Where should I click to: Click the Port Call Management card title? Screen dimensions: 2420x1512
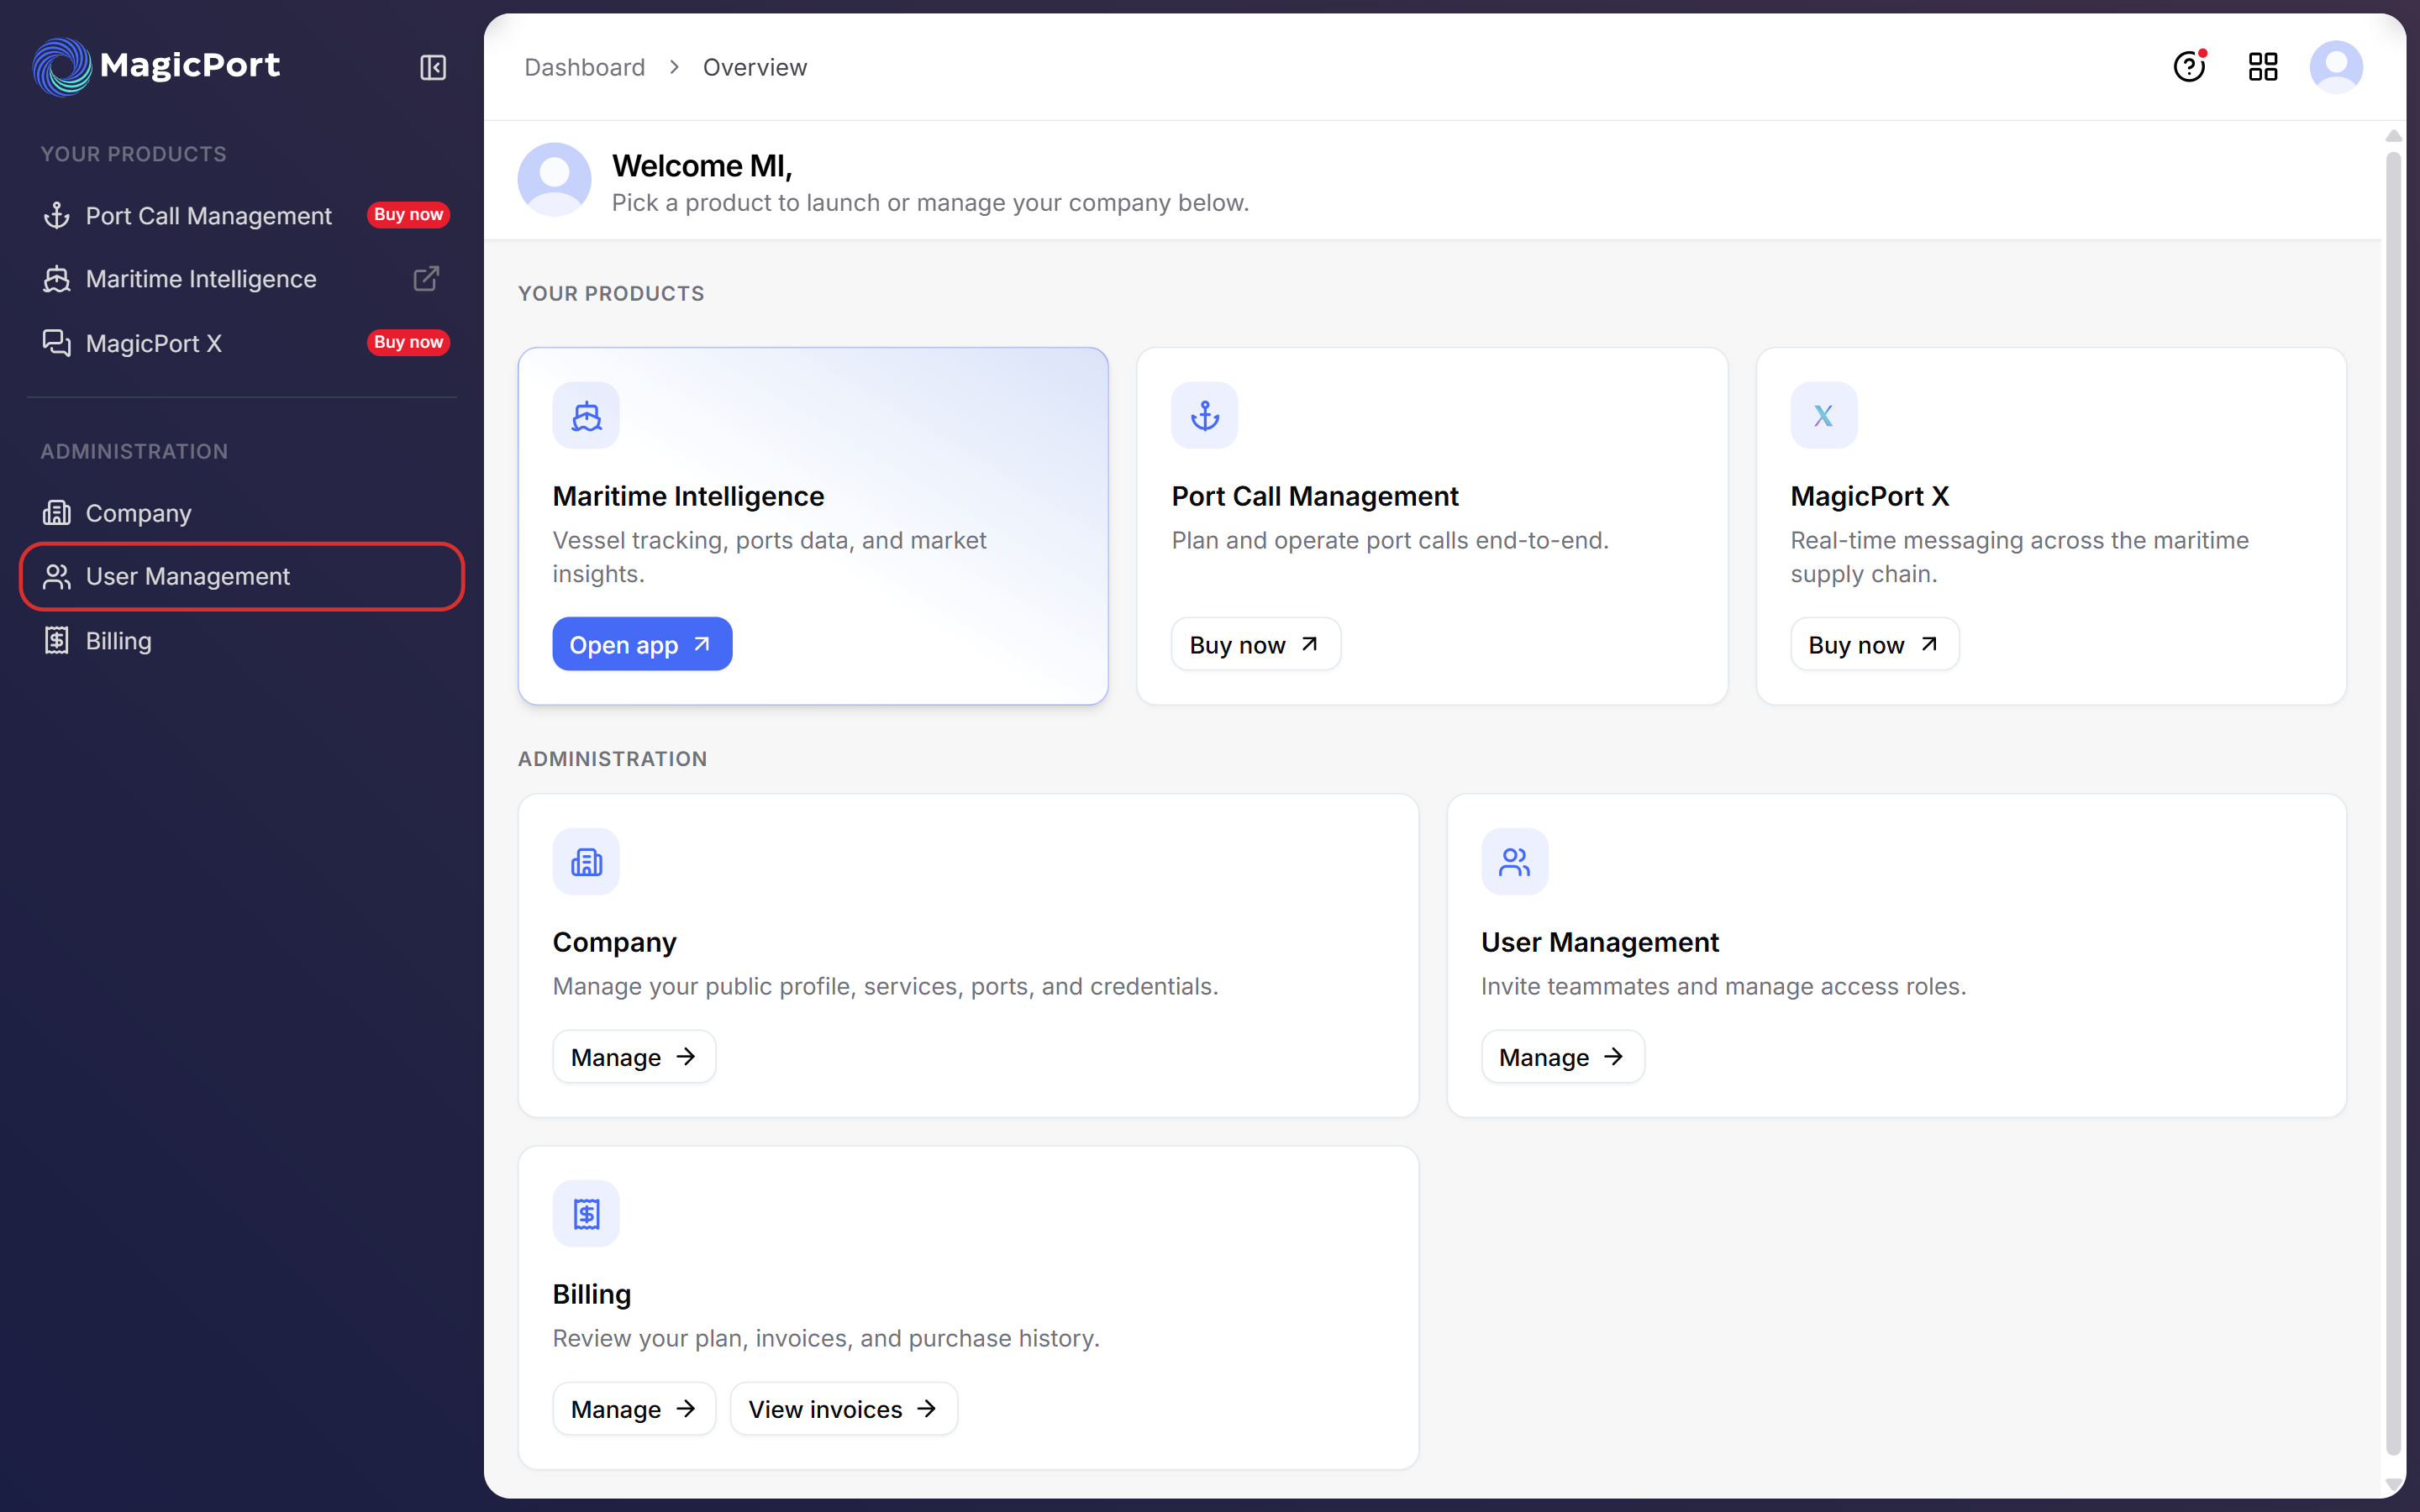pyautogui.click(x=1314, y=496)
